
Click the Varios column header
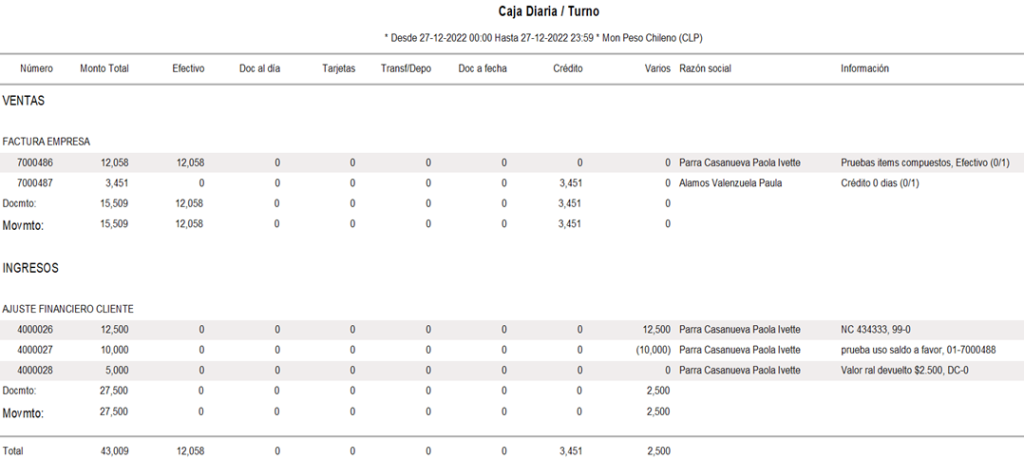[658, 69]
